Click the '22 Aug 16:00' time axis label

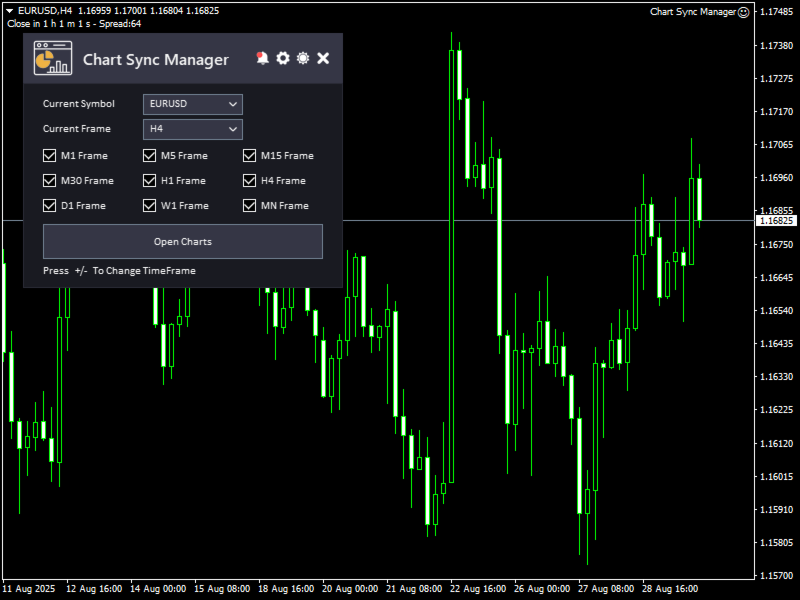[478, 589]
